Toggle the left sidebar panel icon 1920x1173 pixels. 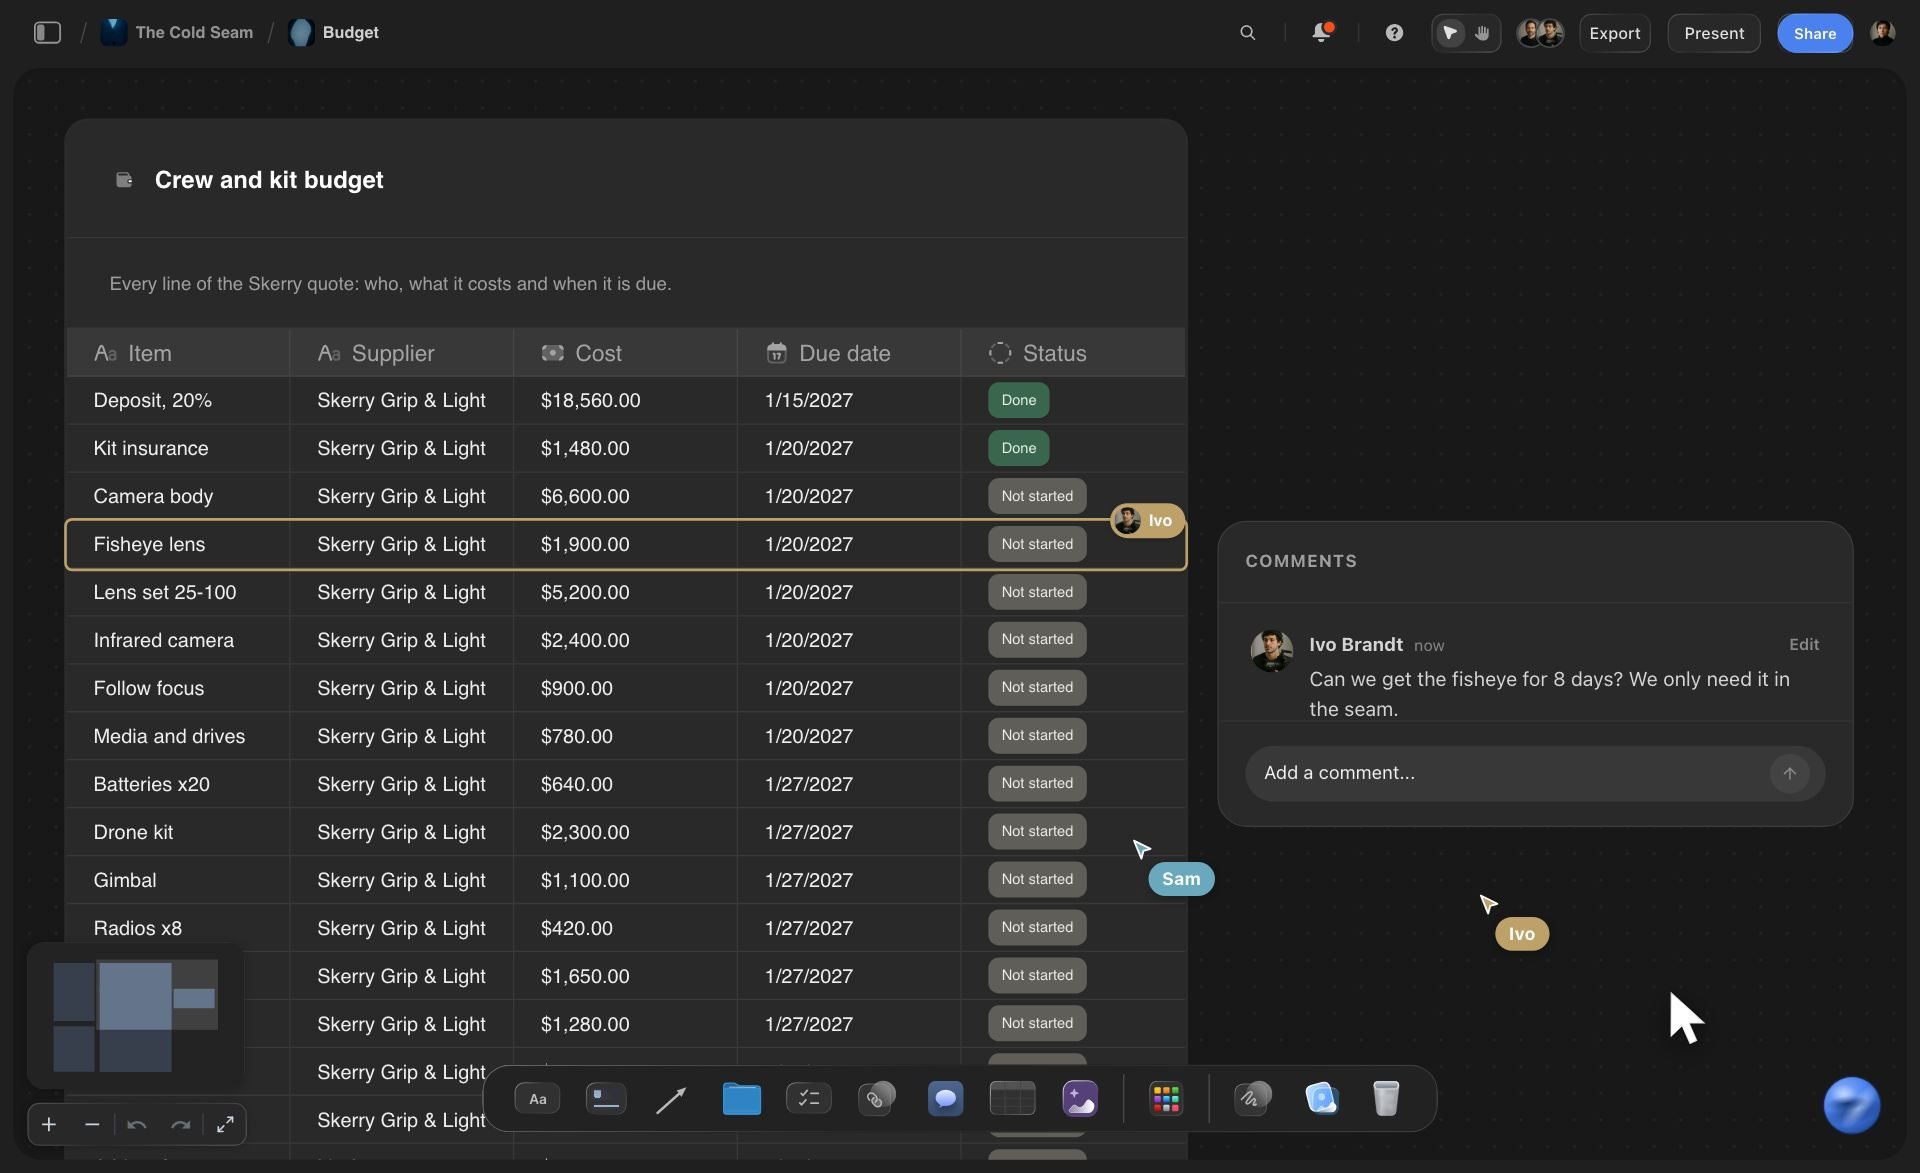47,33
